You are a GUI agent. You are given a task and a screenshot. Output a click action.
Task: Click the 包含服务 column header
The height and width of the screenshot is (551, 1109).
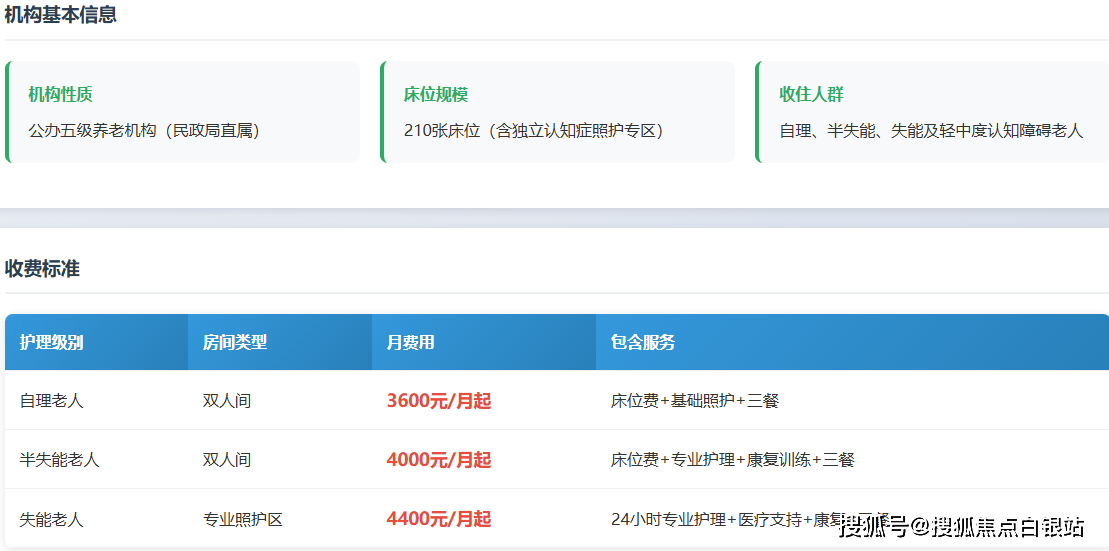coord(643,342)
